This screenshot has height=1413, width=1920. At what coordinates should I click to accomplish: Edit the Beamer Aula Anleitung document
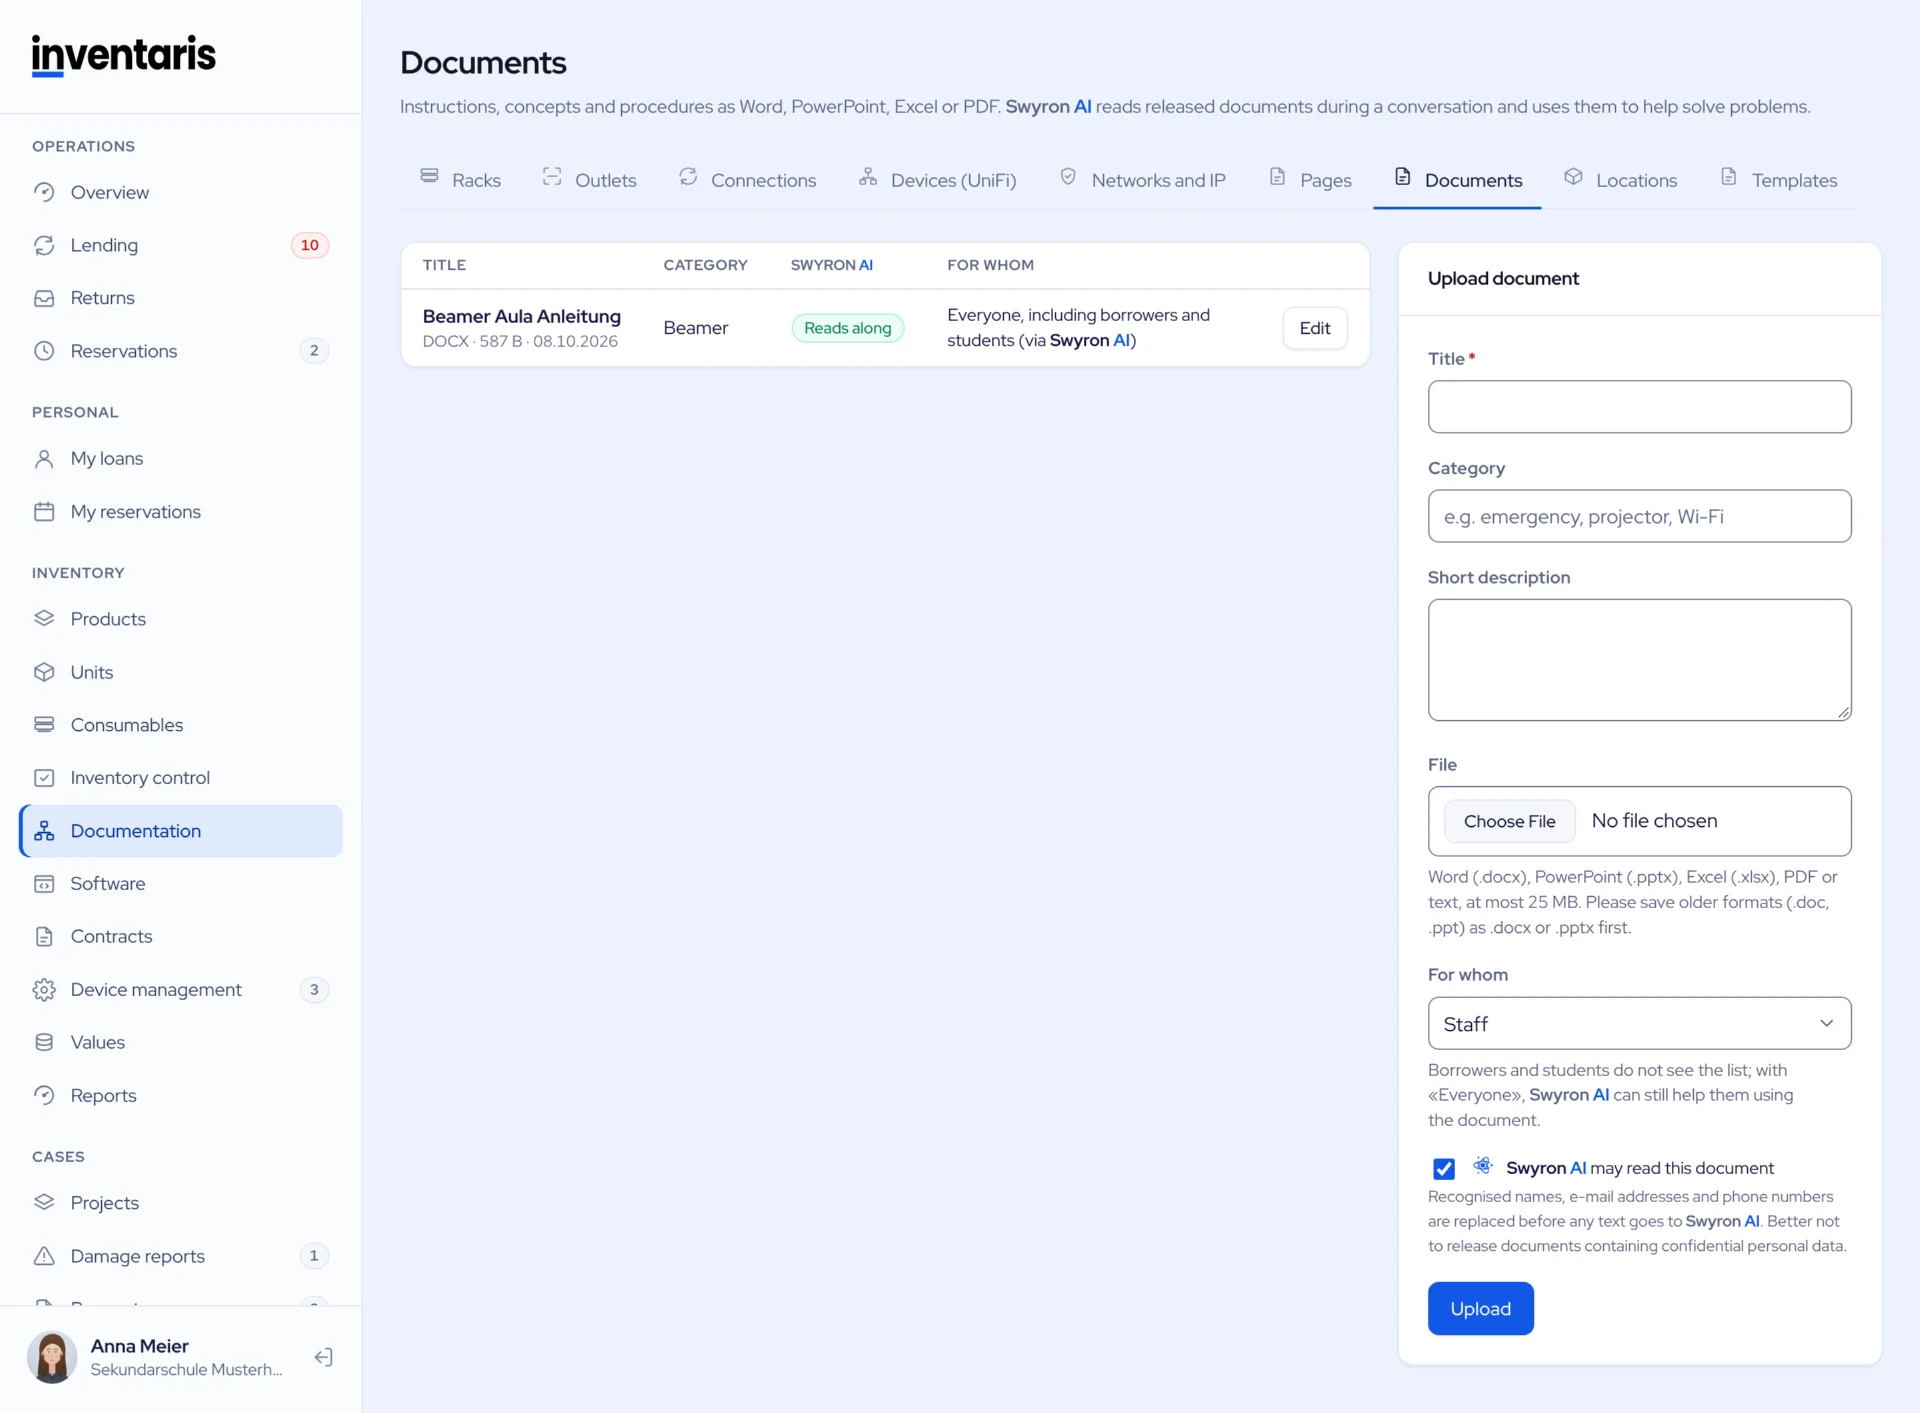1314,328
